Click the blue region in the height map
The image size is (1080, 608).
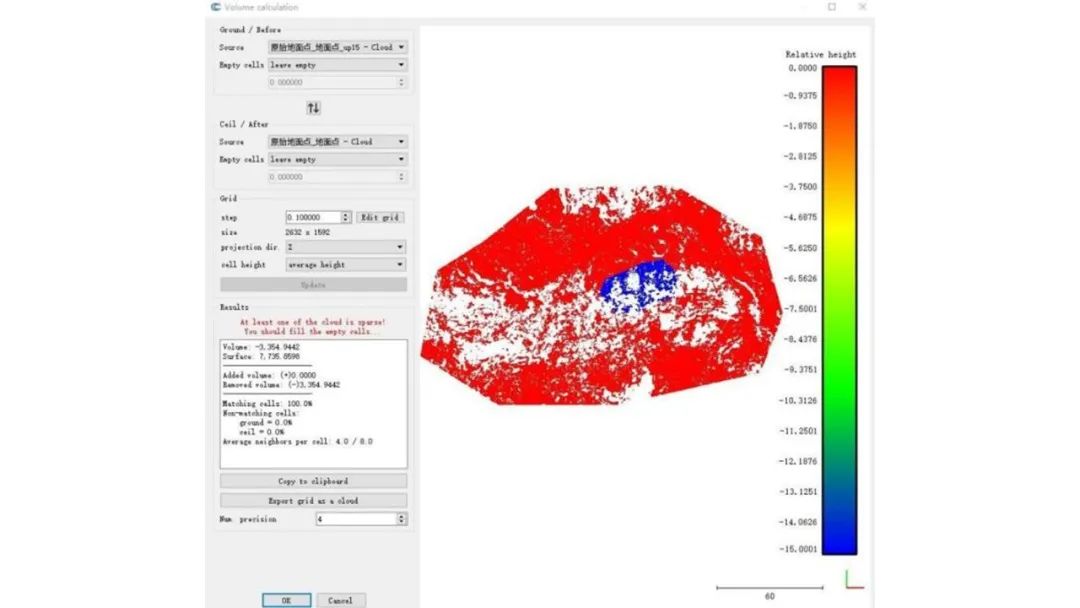(x=640, y=285)
